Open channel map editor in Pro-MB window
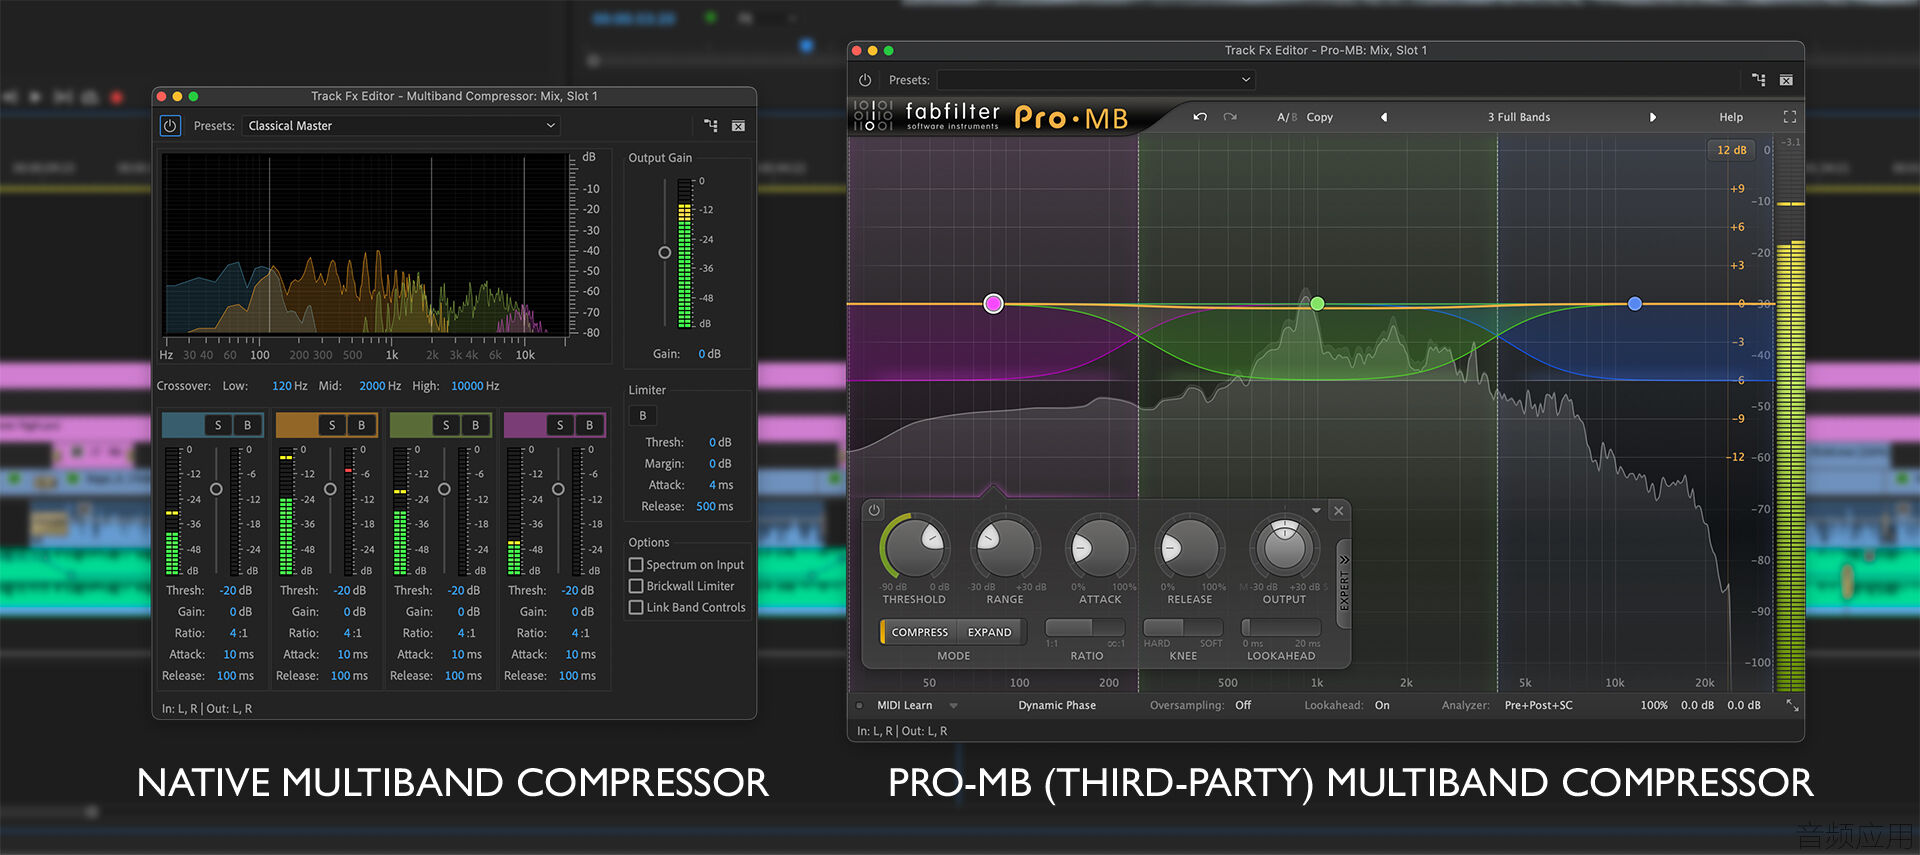1920x855 pixels. (x=1758, y=80)
